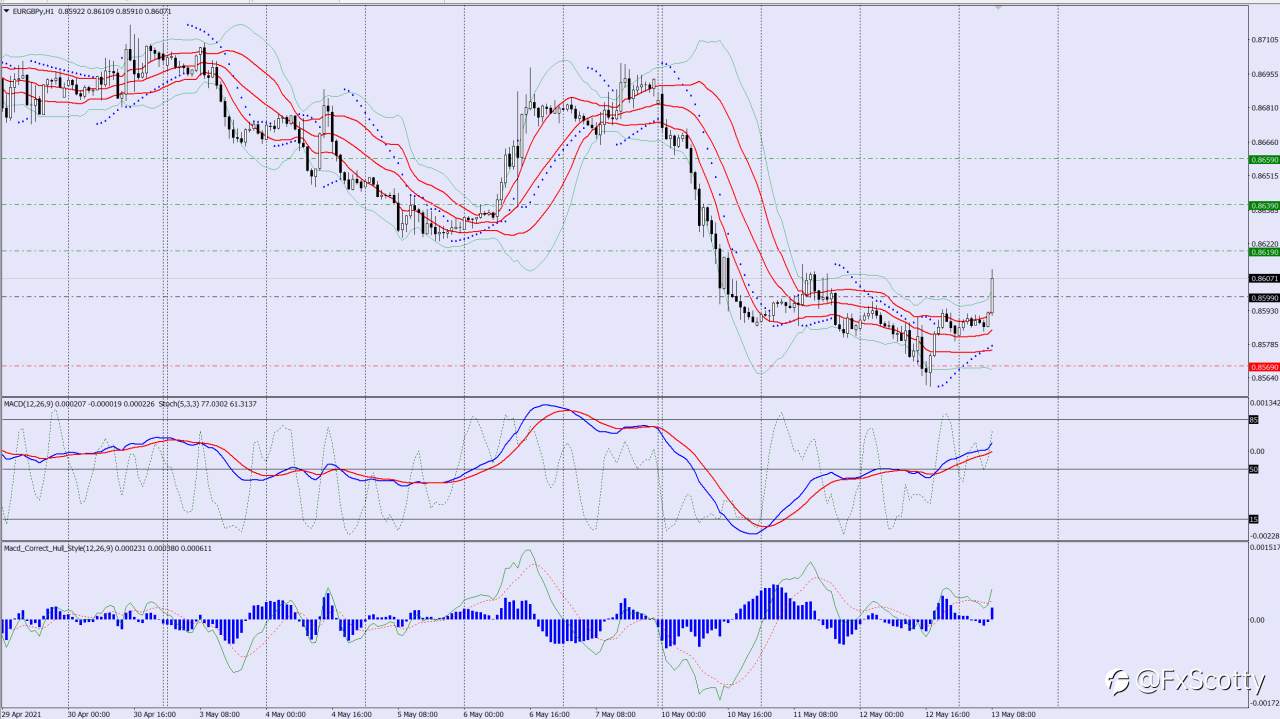The width and height of the screenshot is (1280, 719).
Task: Click the 4 May 16:00 time axis label
Action: click(352, 714)
